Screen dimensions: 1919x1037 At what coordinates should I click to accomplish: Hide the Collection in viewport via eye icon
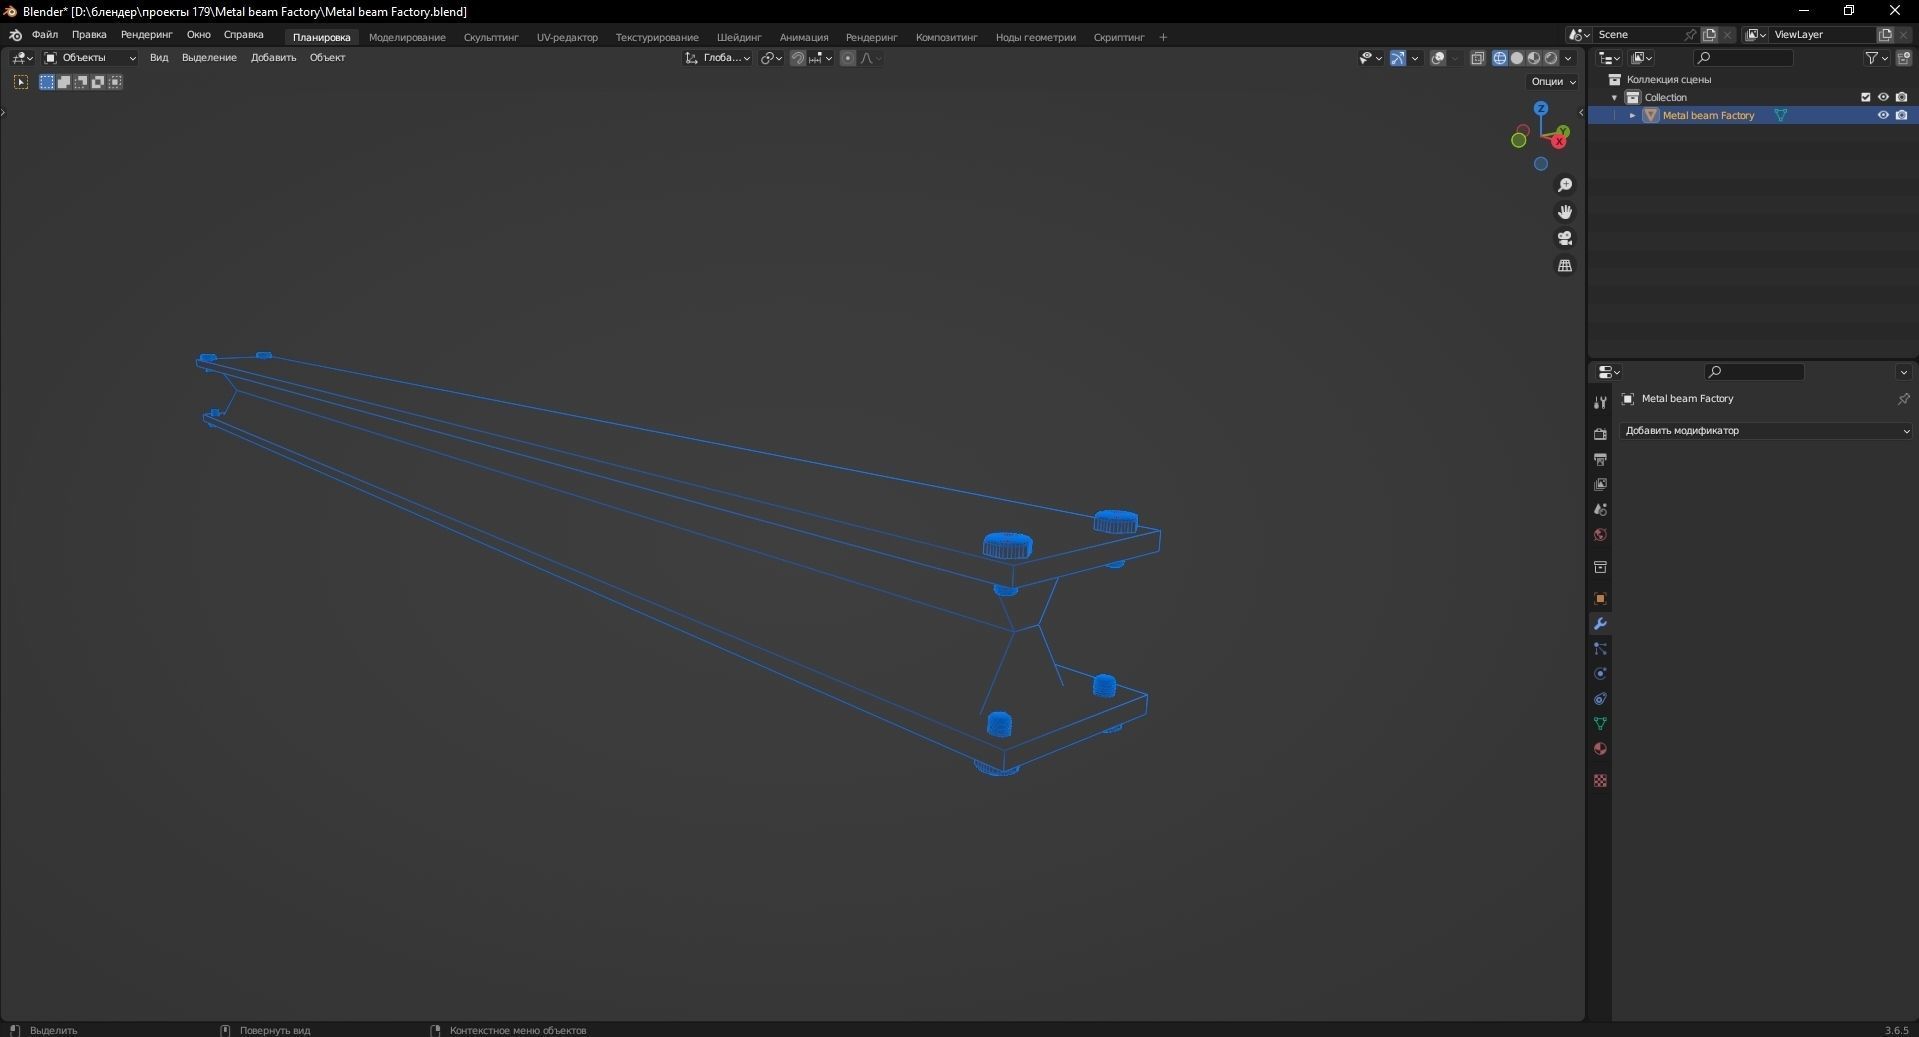(x=1883, y=97)
